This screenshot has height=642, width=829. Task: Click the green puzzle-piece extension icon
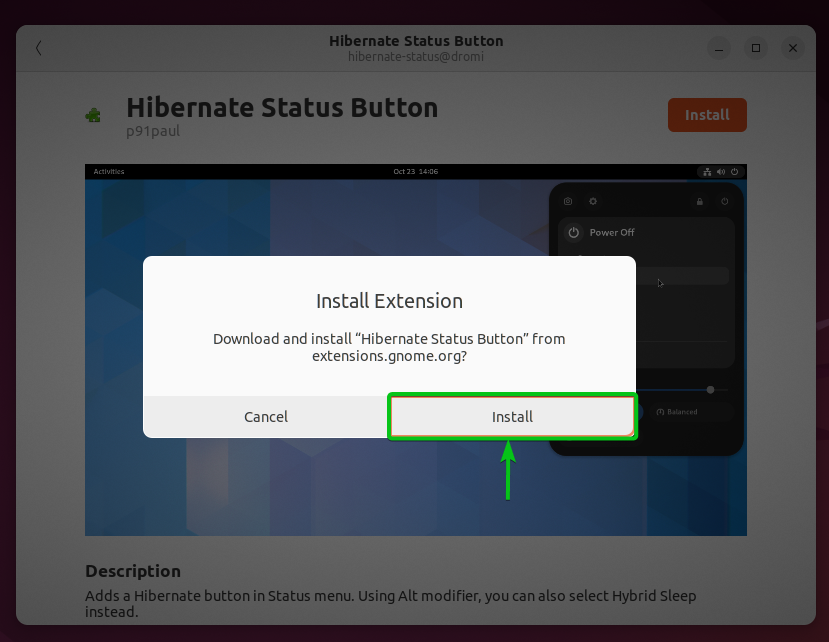93,115
